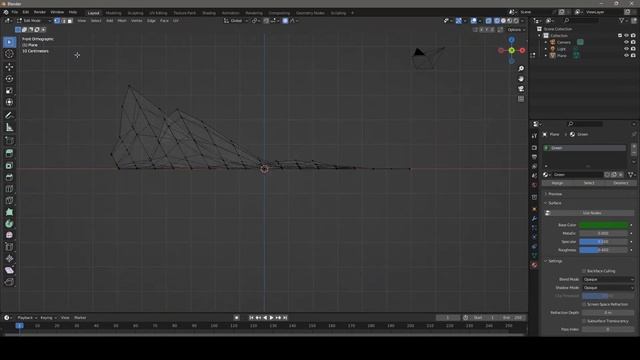Click the green Base Color swatch
Screen dimensions: 640x360
click(x=603, y=225)
